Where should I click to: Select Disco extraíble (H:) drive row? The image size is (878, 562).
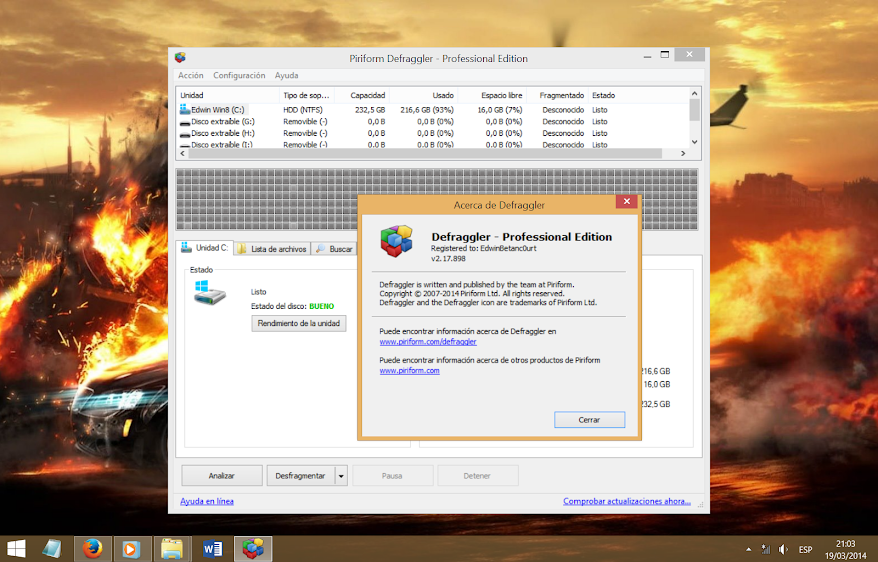point(432,133)
